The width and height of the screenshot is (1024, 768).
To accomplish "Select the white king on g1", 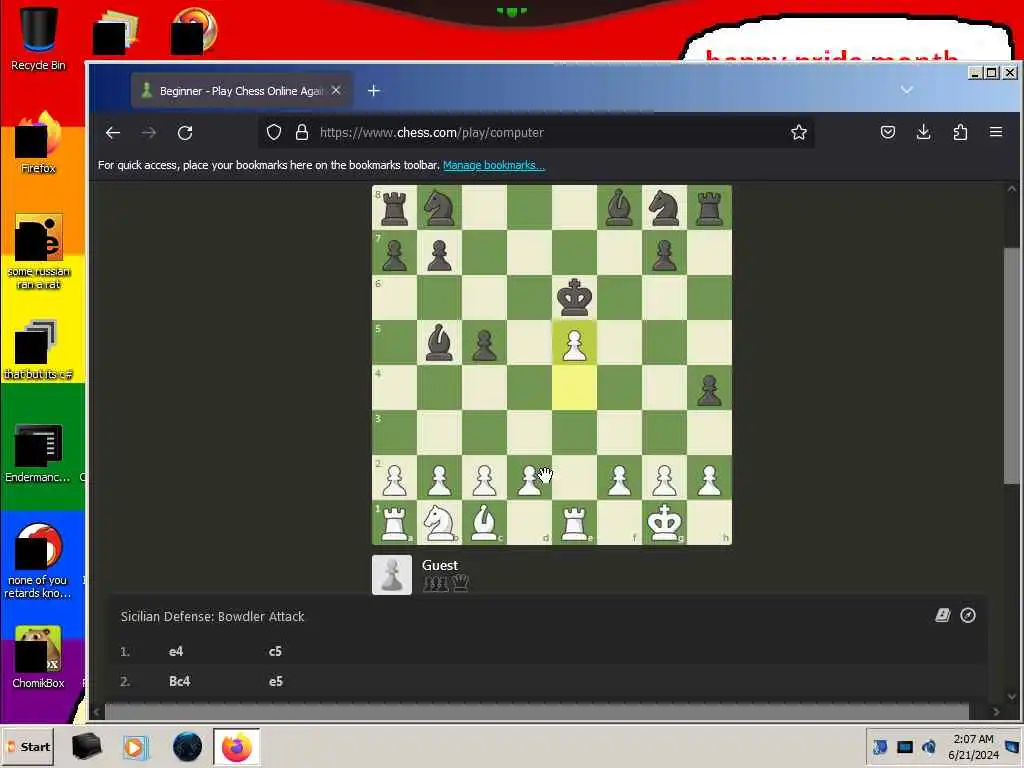I will click(664, 522).
